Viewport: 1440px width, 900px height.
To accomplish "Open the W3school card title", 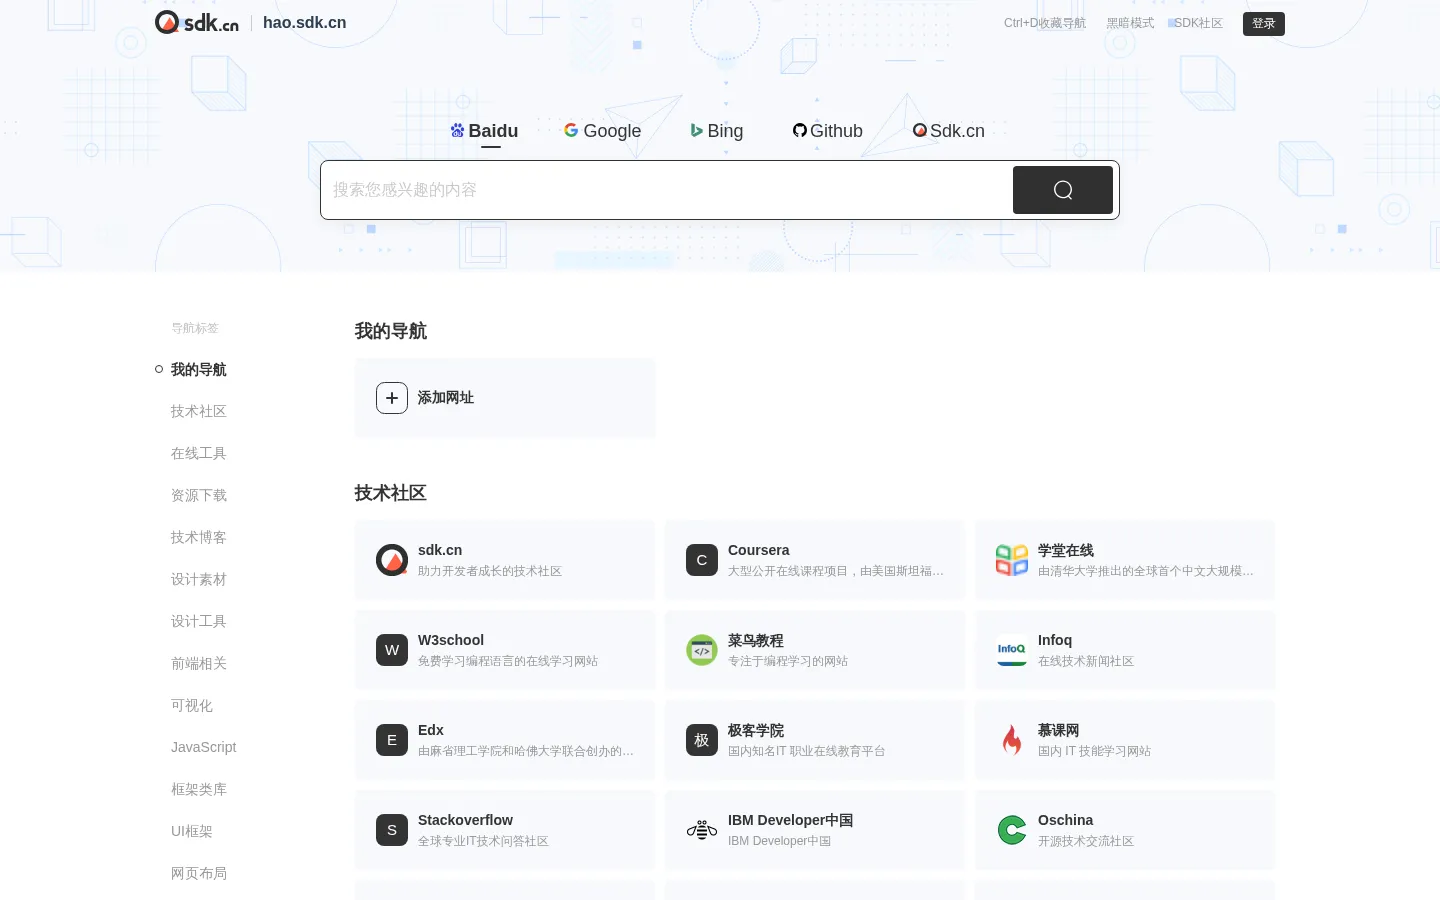I will [x=451, y=640].
